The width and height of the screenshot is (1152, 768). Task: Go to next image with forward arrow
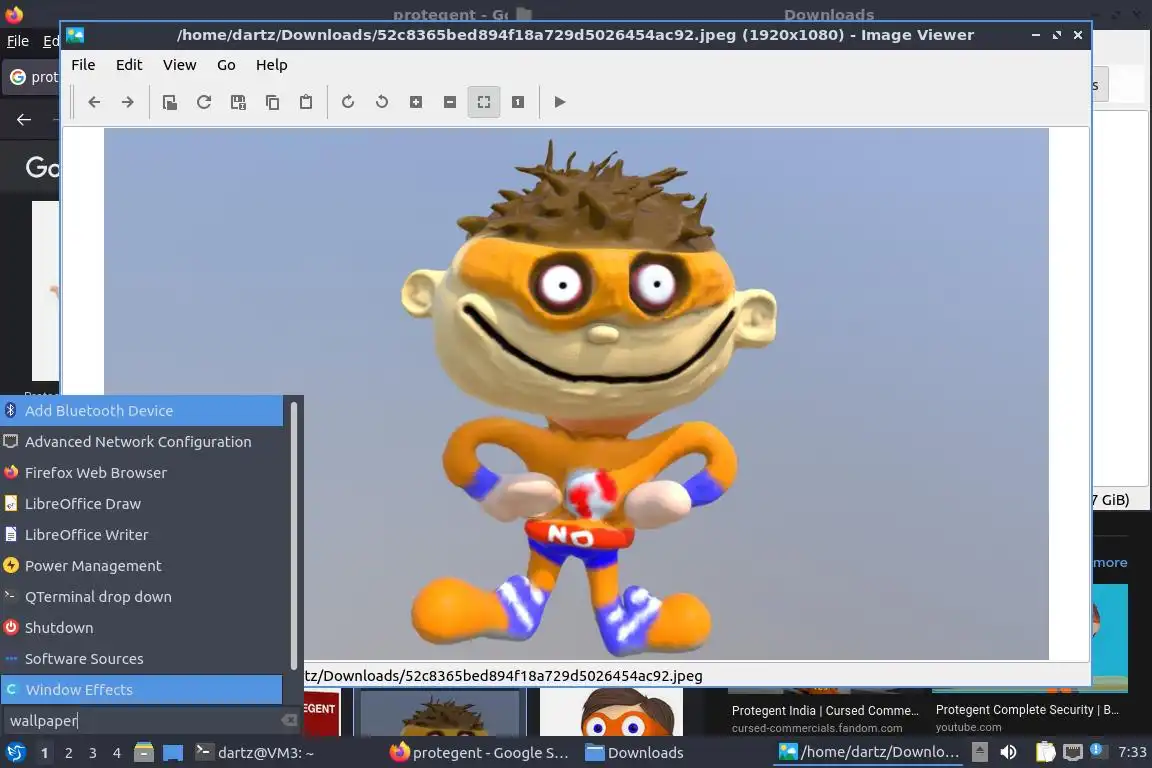click(x=128, y=102)
